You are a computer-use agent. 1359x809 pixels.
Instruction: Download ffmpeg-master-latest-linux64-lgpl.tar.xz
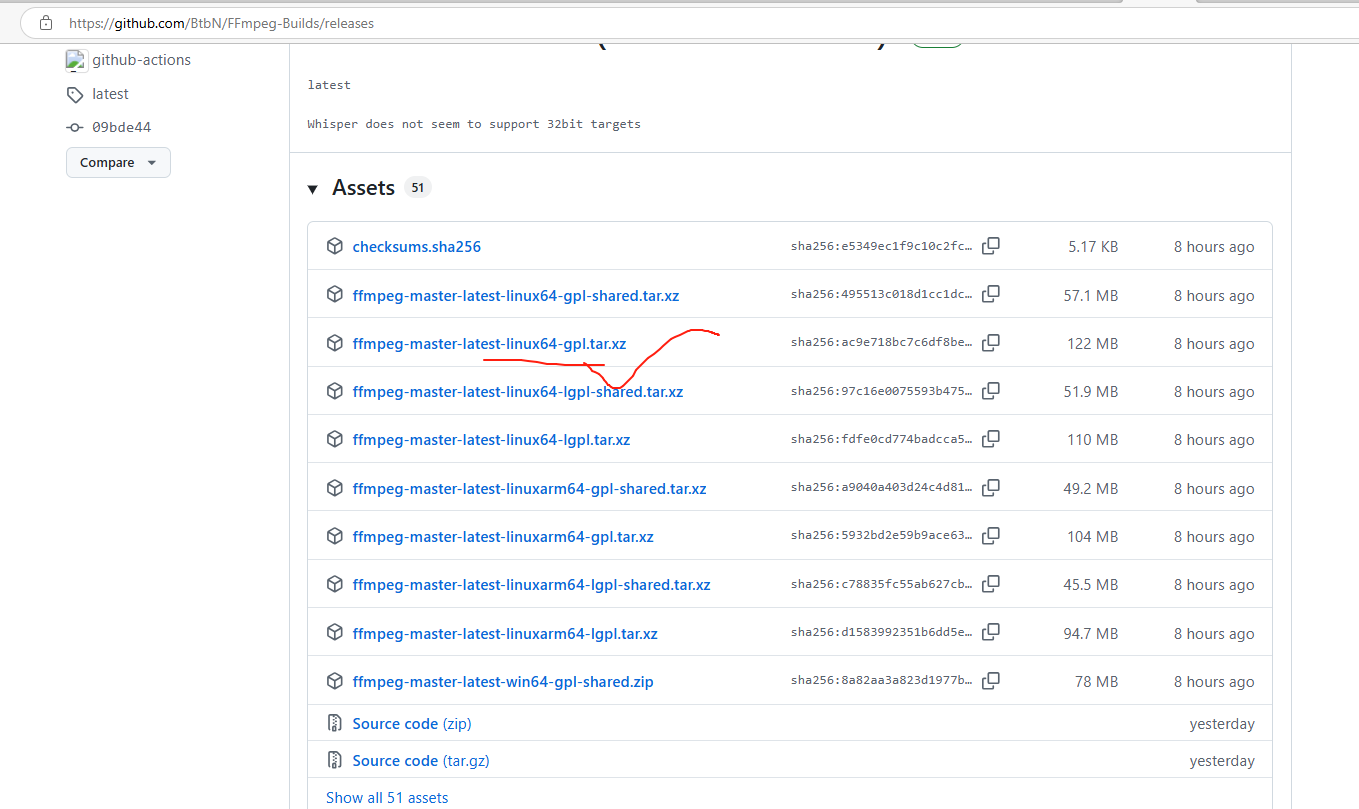click(491, 440)
